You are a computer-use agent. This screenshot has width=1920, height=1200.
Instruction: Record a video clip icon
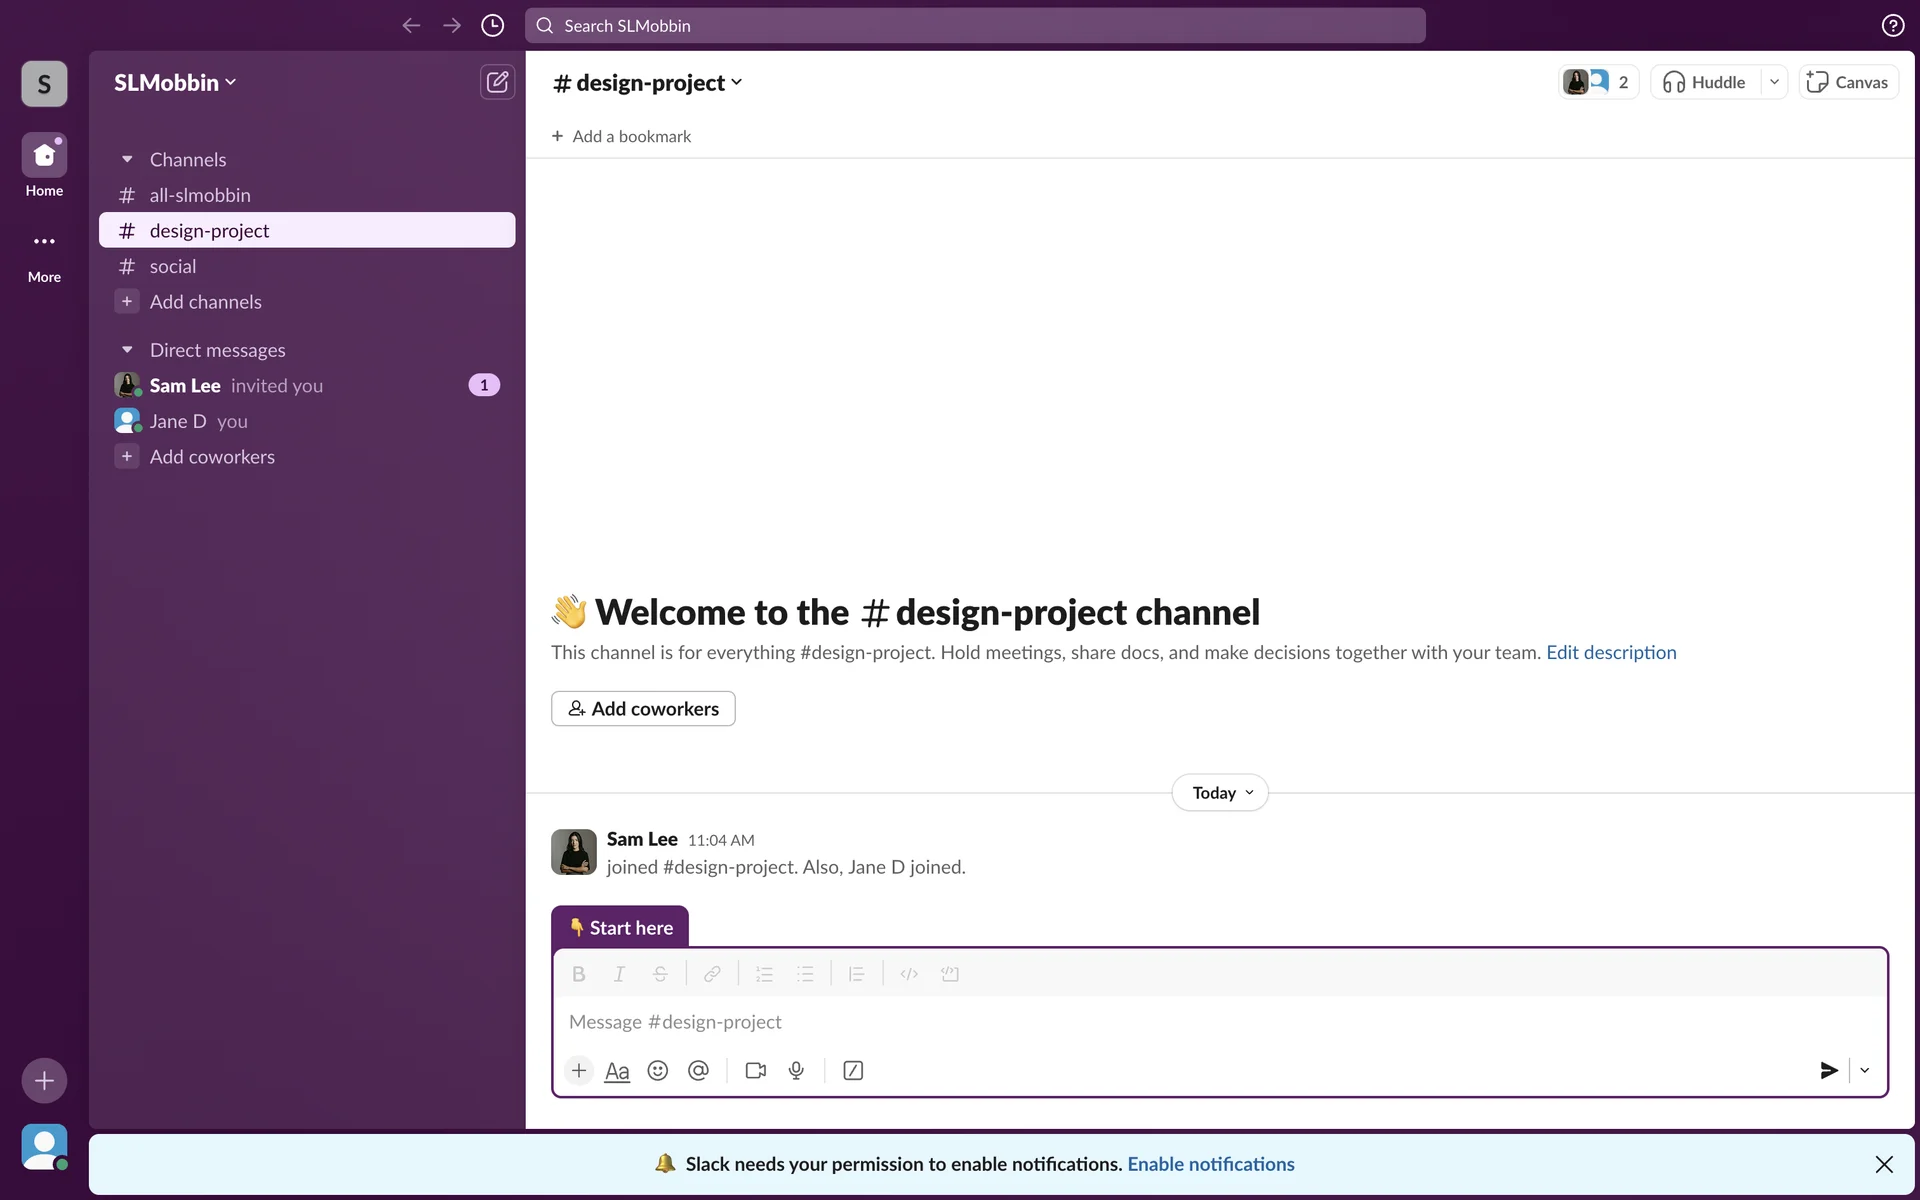coord(756,1071)
